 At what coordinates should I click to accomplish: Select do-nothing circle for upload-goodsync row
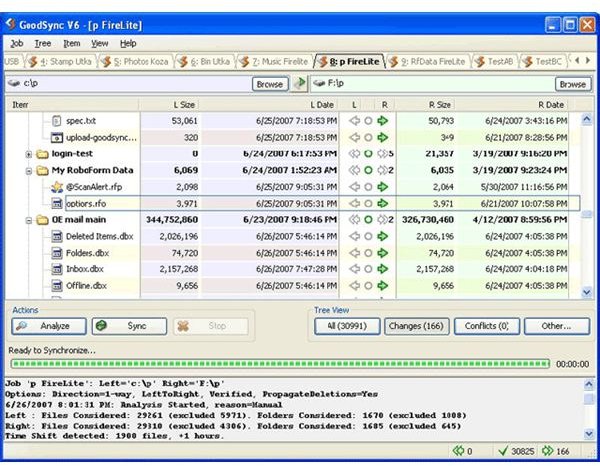pyautogui.click(x=368, y=137)
